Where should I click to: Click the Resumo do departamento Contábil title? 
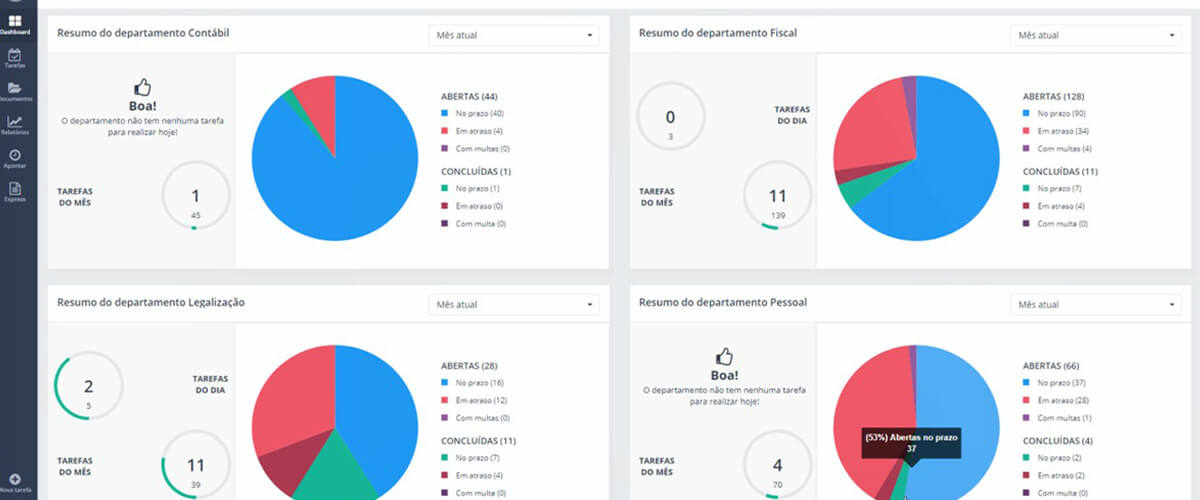143,33
